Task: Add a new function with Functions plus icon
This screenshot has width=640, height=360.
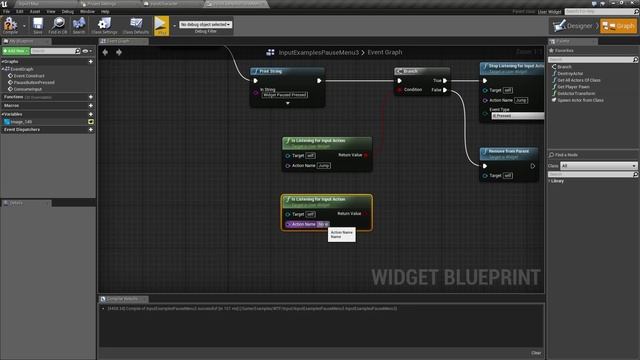Action: click(91, 97)
